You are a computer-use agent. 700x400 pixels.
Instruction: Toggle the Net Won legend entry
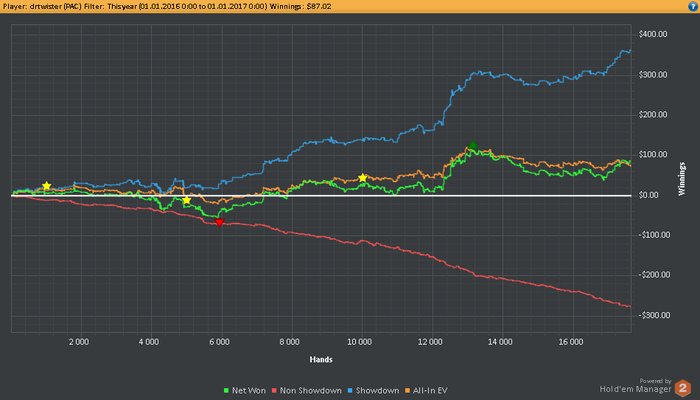(x=245, y=391)
